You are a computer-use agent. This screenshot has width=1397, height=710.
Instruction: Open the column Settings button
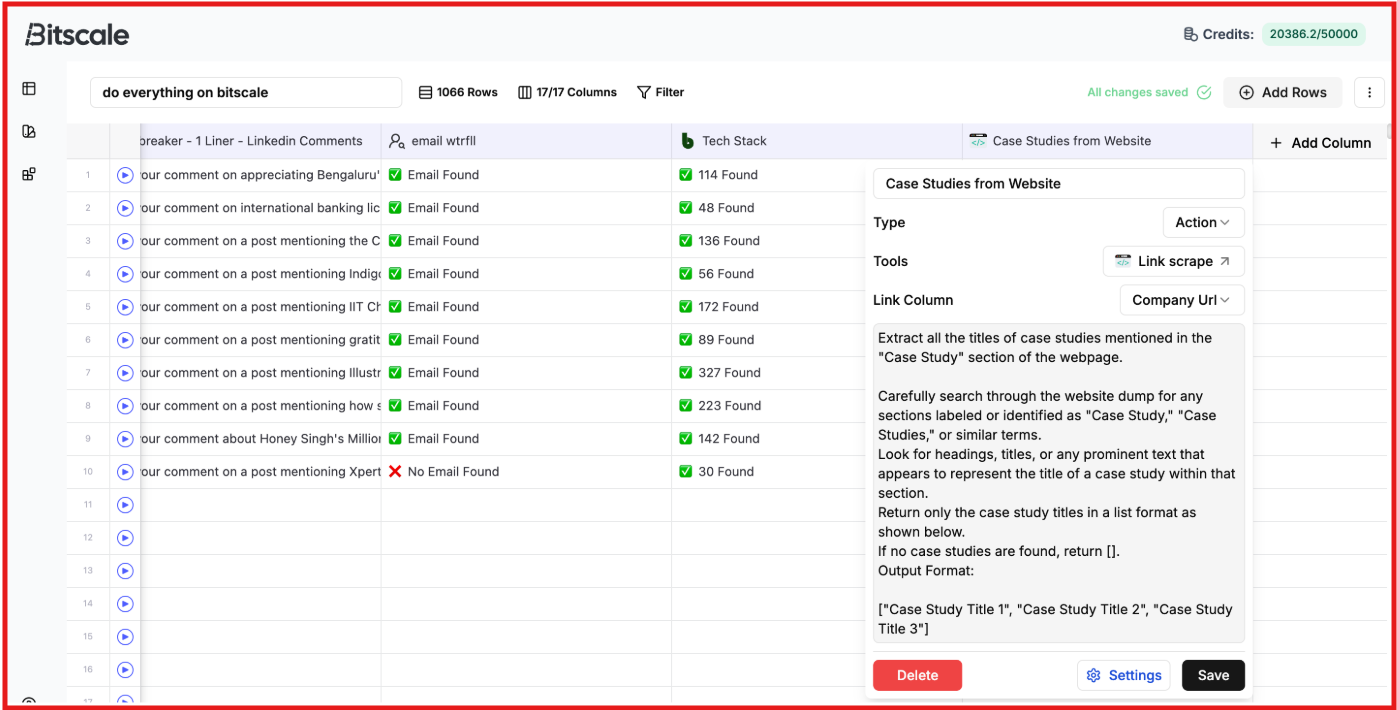tap(1125, 675)
